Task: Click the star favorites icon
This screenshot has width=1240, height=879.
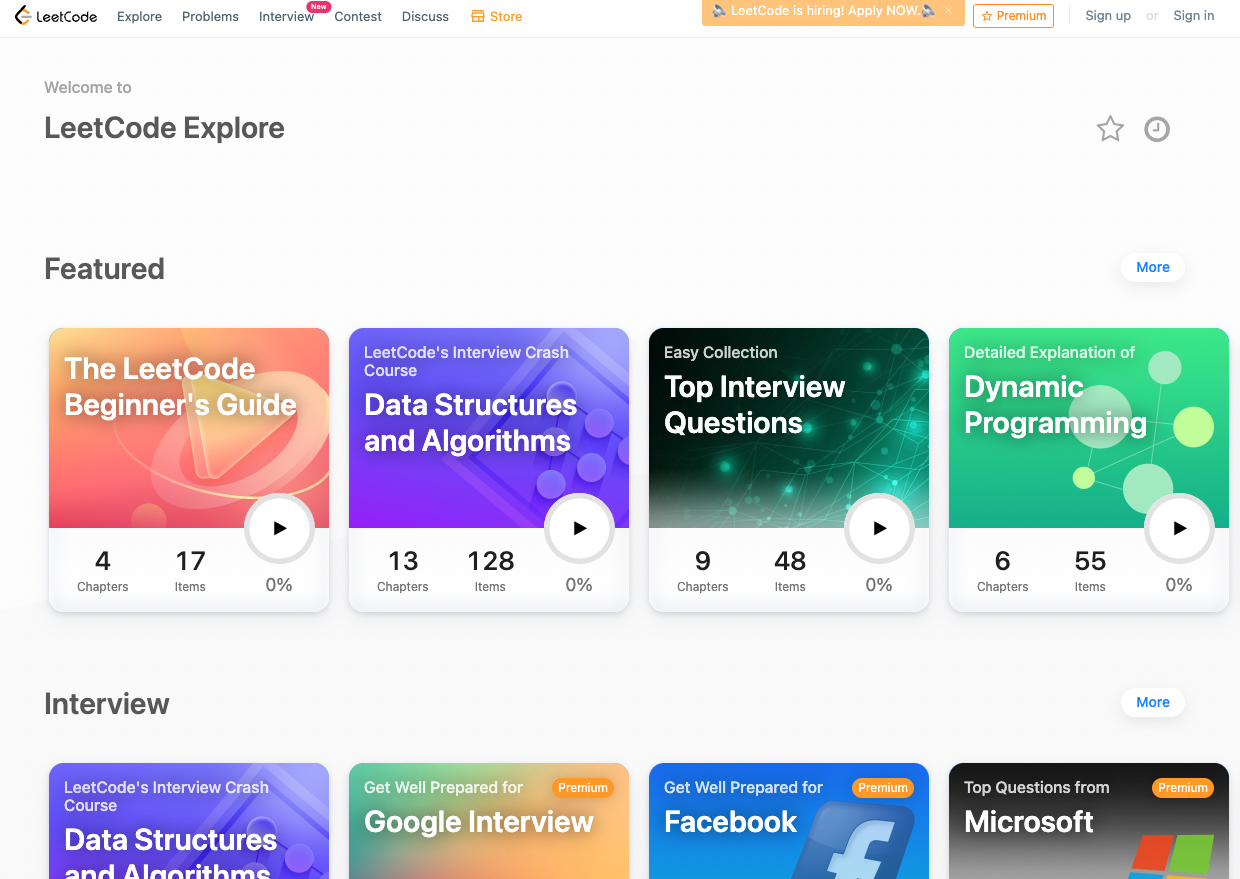Action: [1110, 129]
